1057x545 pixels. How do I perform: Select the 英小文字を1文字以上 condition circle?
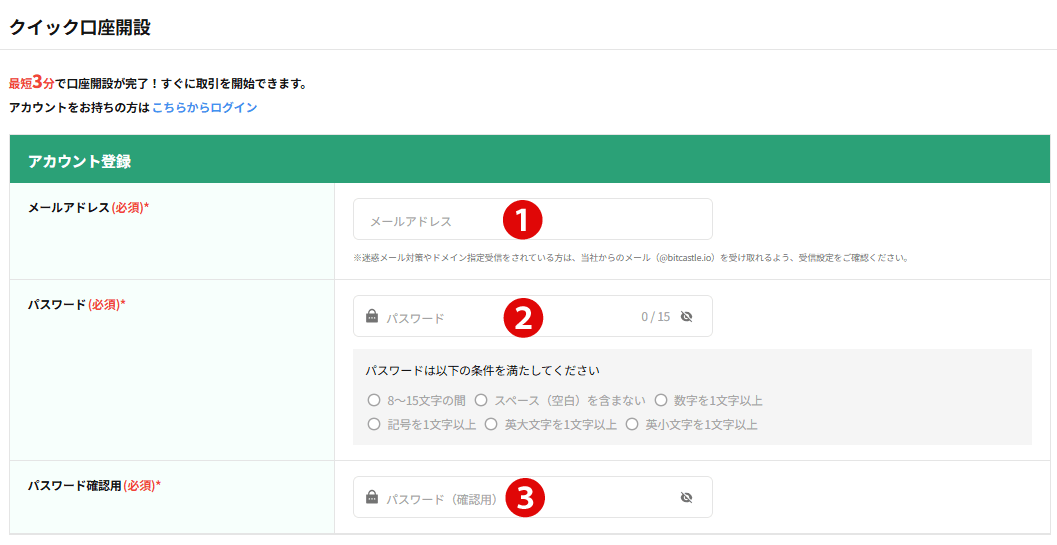pyautogui.click(x=632, y=425)
